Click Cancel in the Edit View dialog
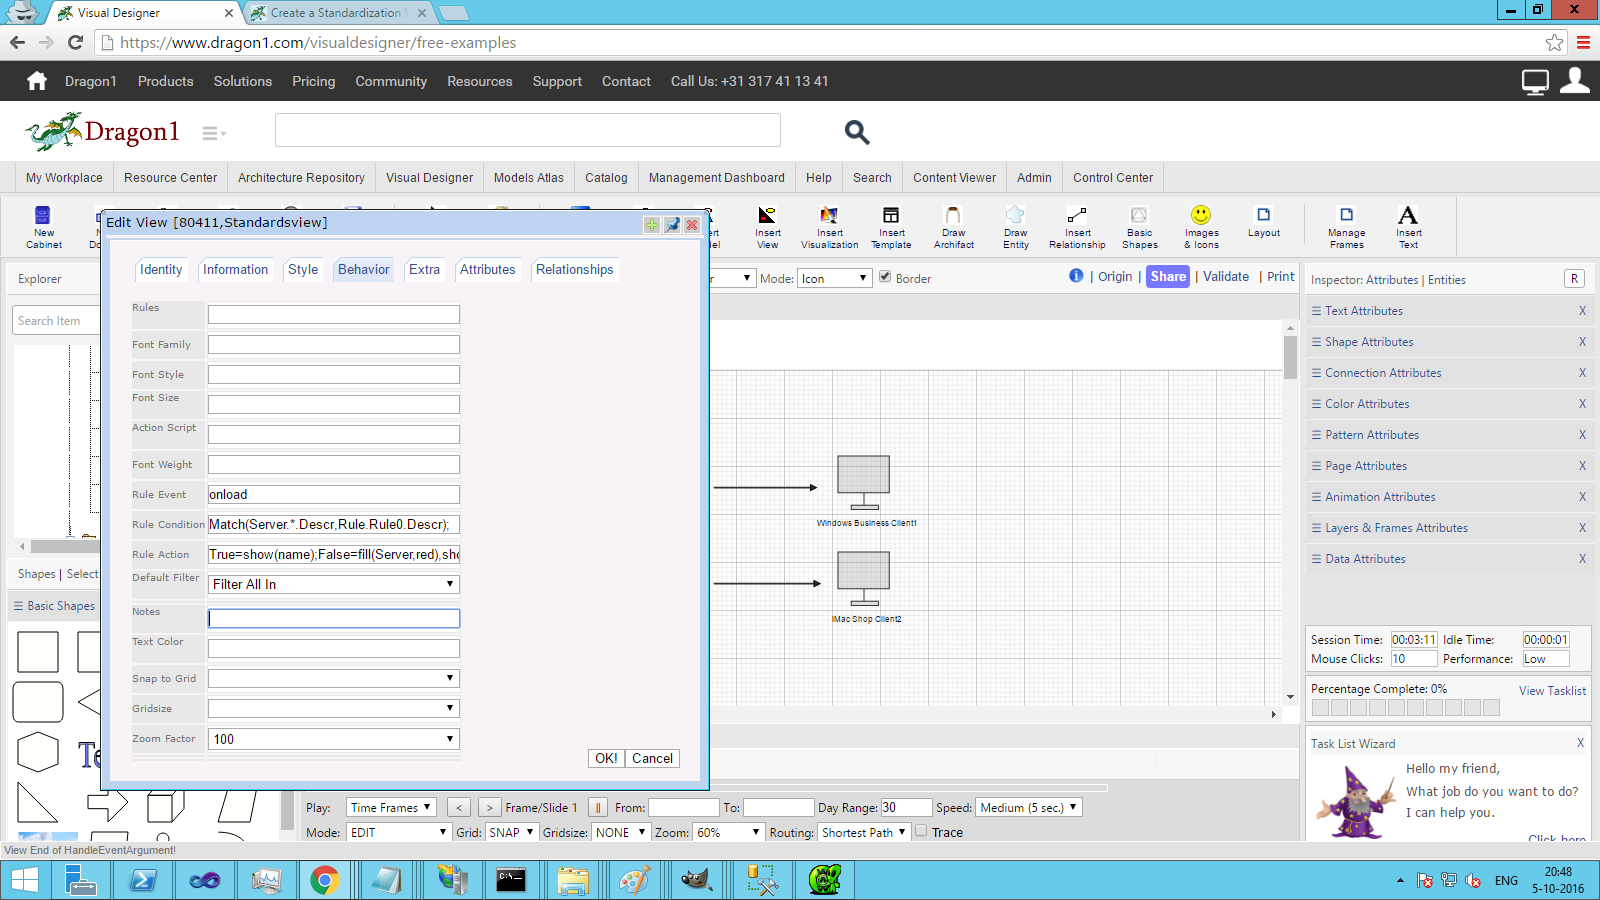Image resolution: width=1600 pixels, height=900 pixels. click(x=652, y=758)
